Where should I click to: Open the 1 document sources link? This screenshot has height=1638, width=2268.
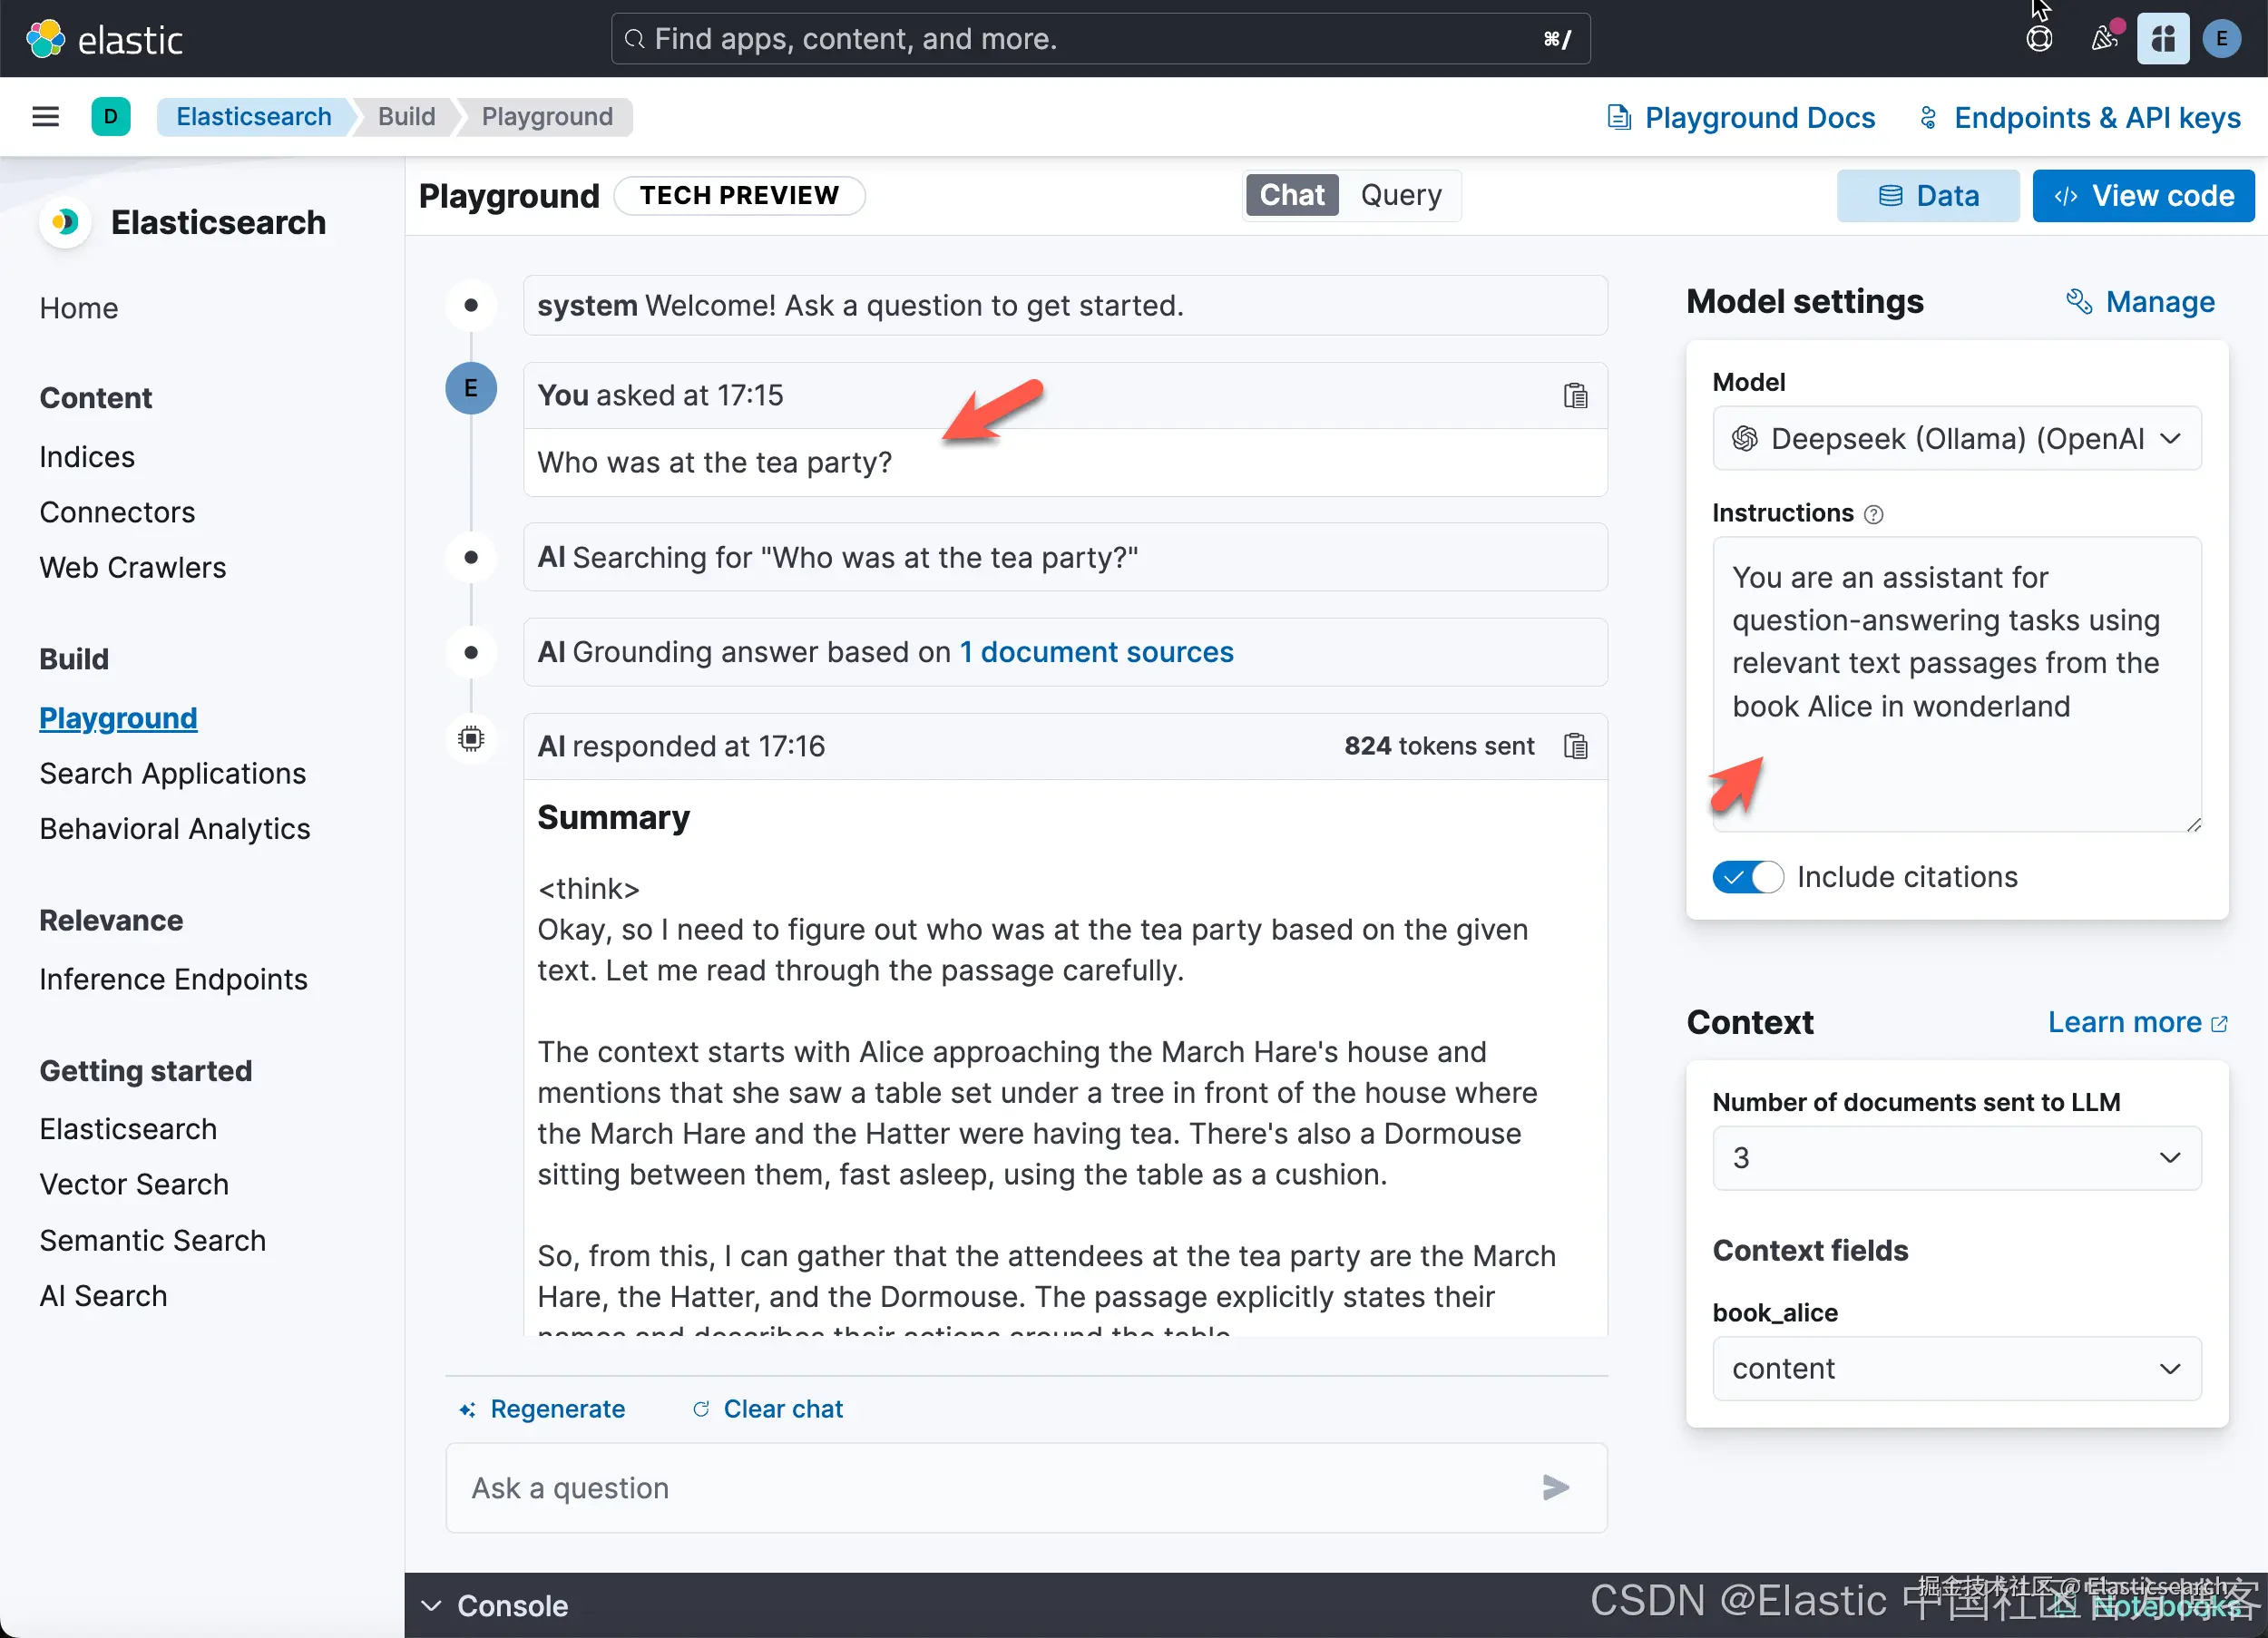(x=1096, y=652)
